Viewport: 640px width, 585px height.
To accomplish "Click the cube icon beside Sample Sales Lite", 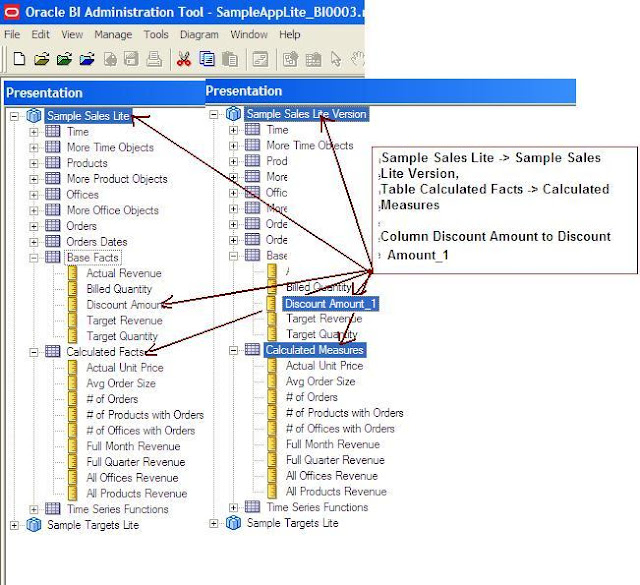I will 34,116.
